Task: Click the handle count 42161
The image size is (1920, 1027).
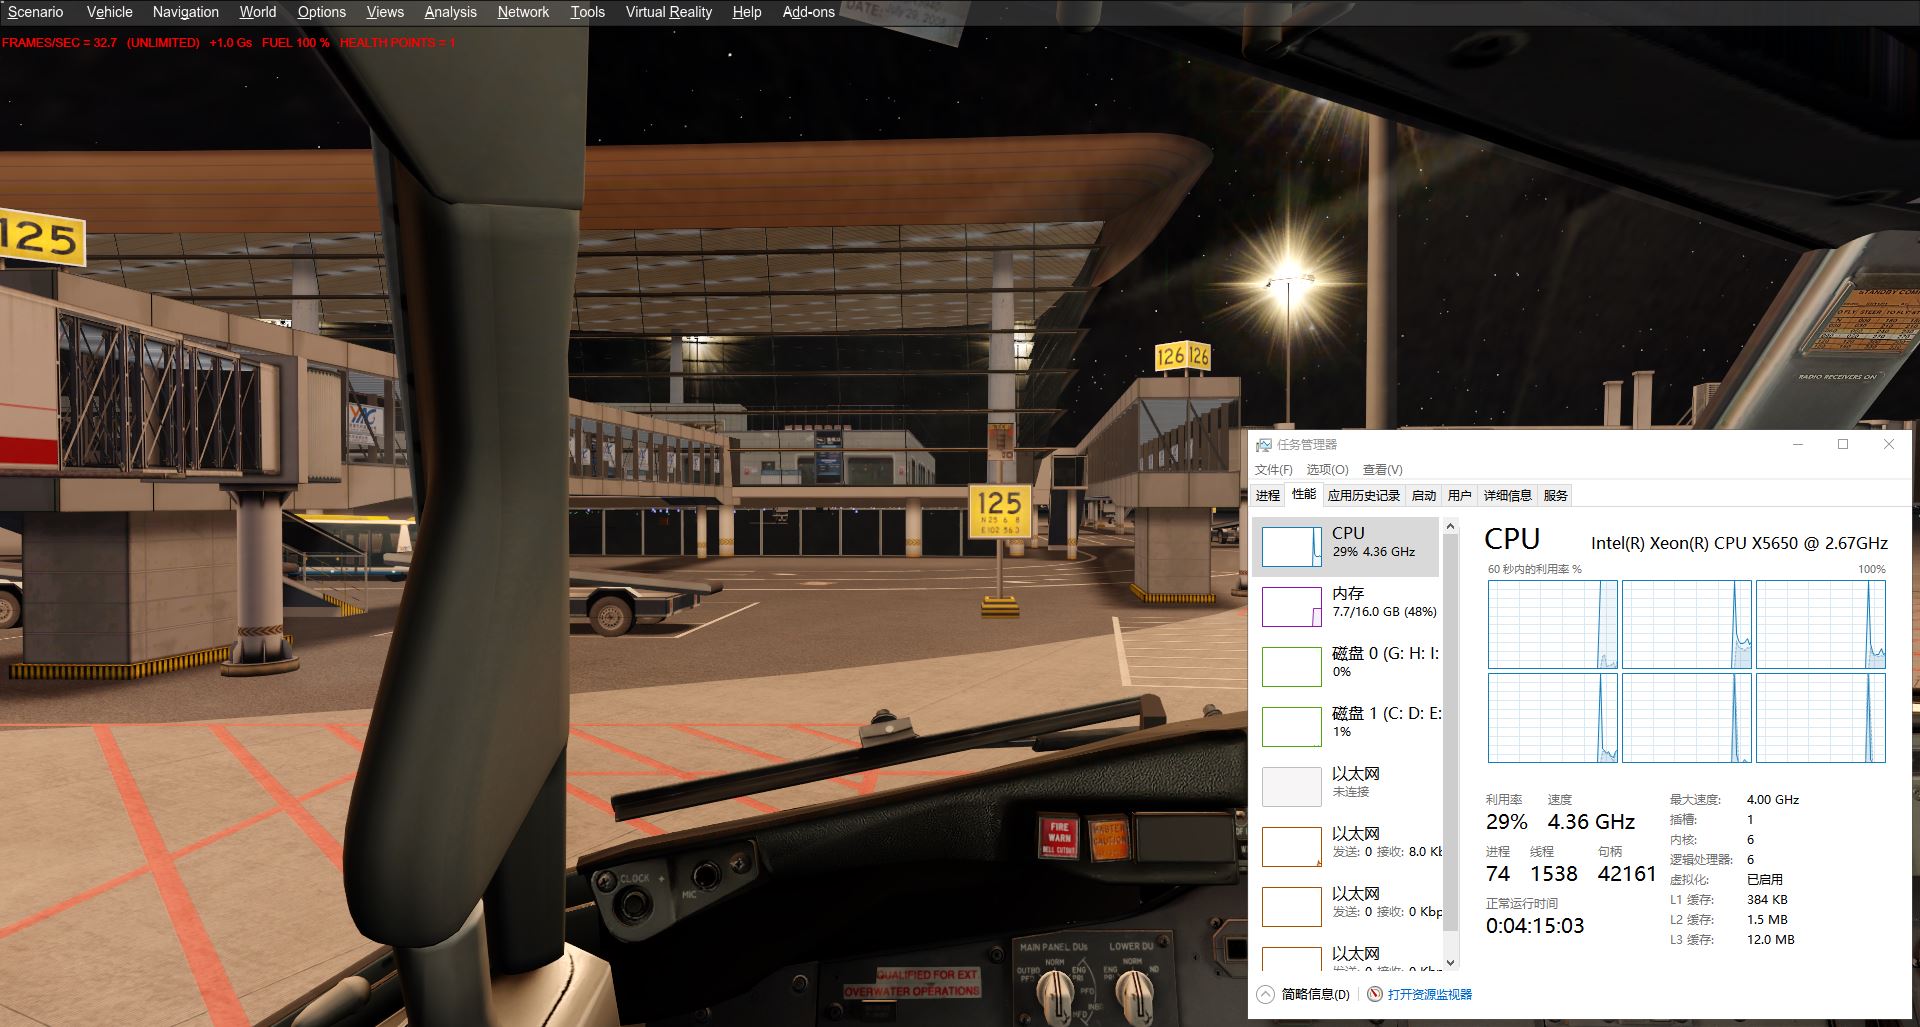Action: (1627, 874)
